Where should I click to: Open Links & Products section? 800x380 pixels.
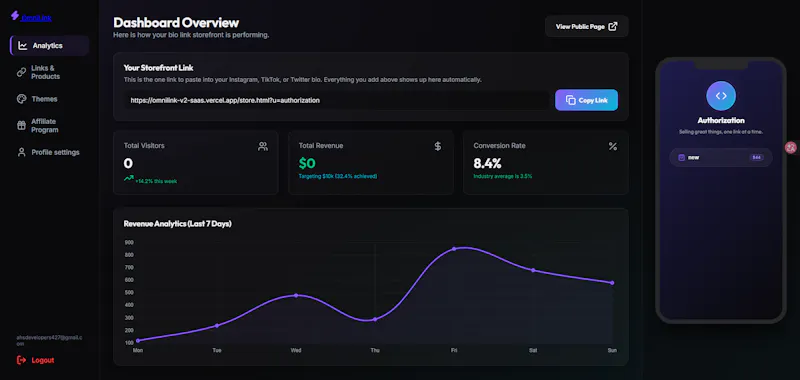(x=49, y=72)
